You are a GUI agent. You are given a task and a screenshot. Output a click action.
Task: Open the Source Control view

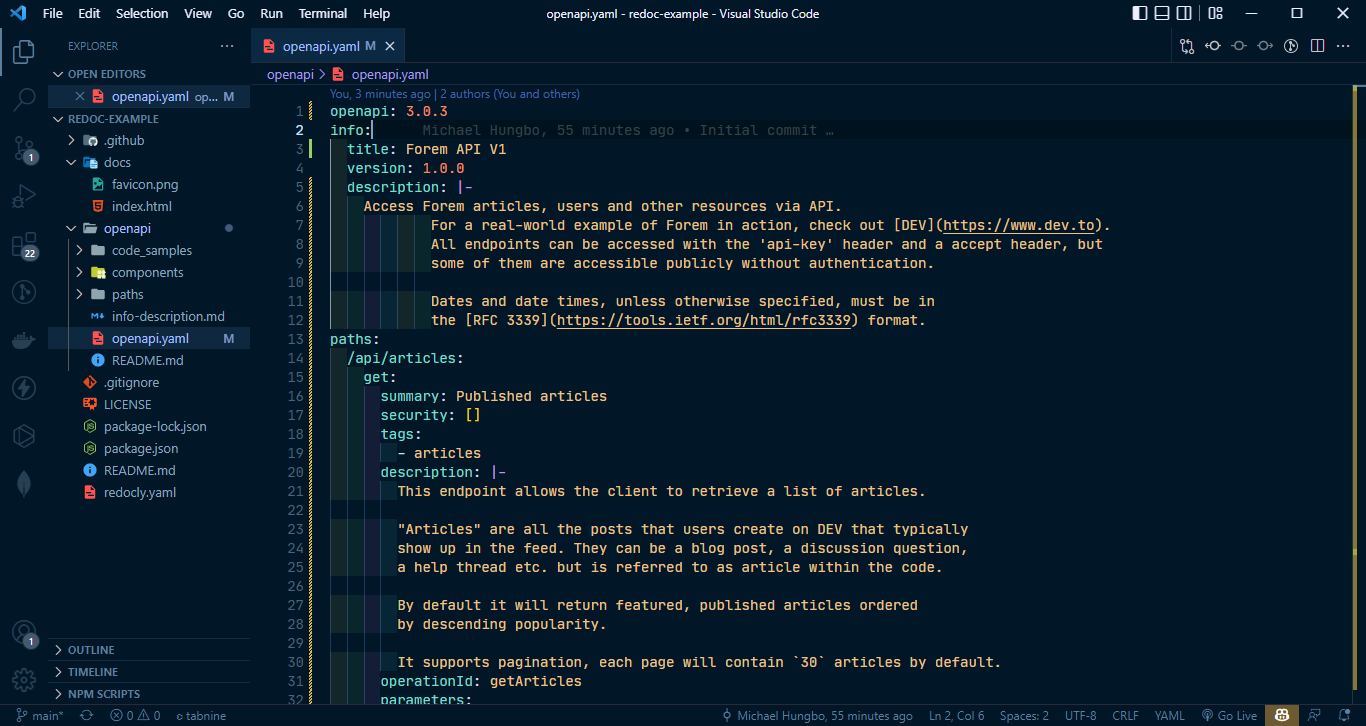click(x=24, y=148)
